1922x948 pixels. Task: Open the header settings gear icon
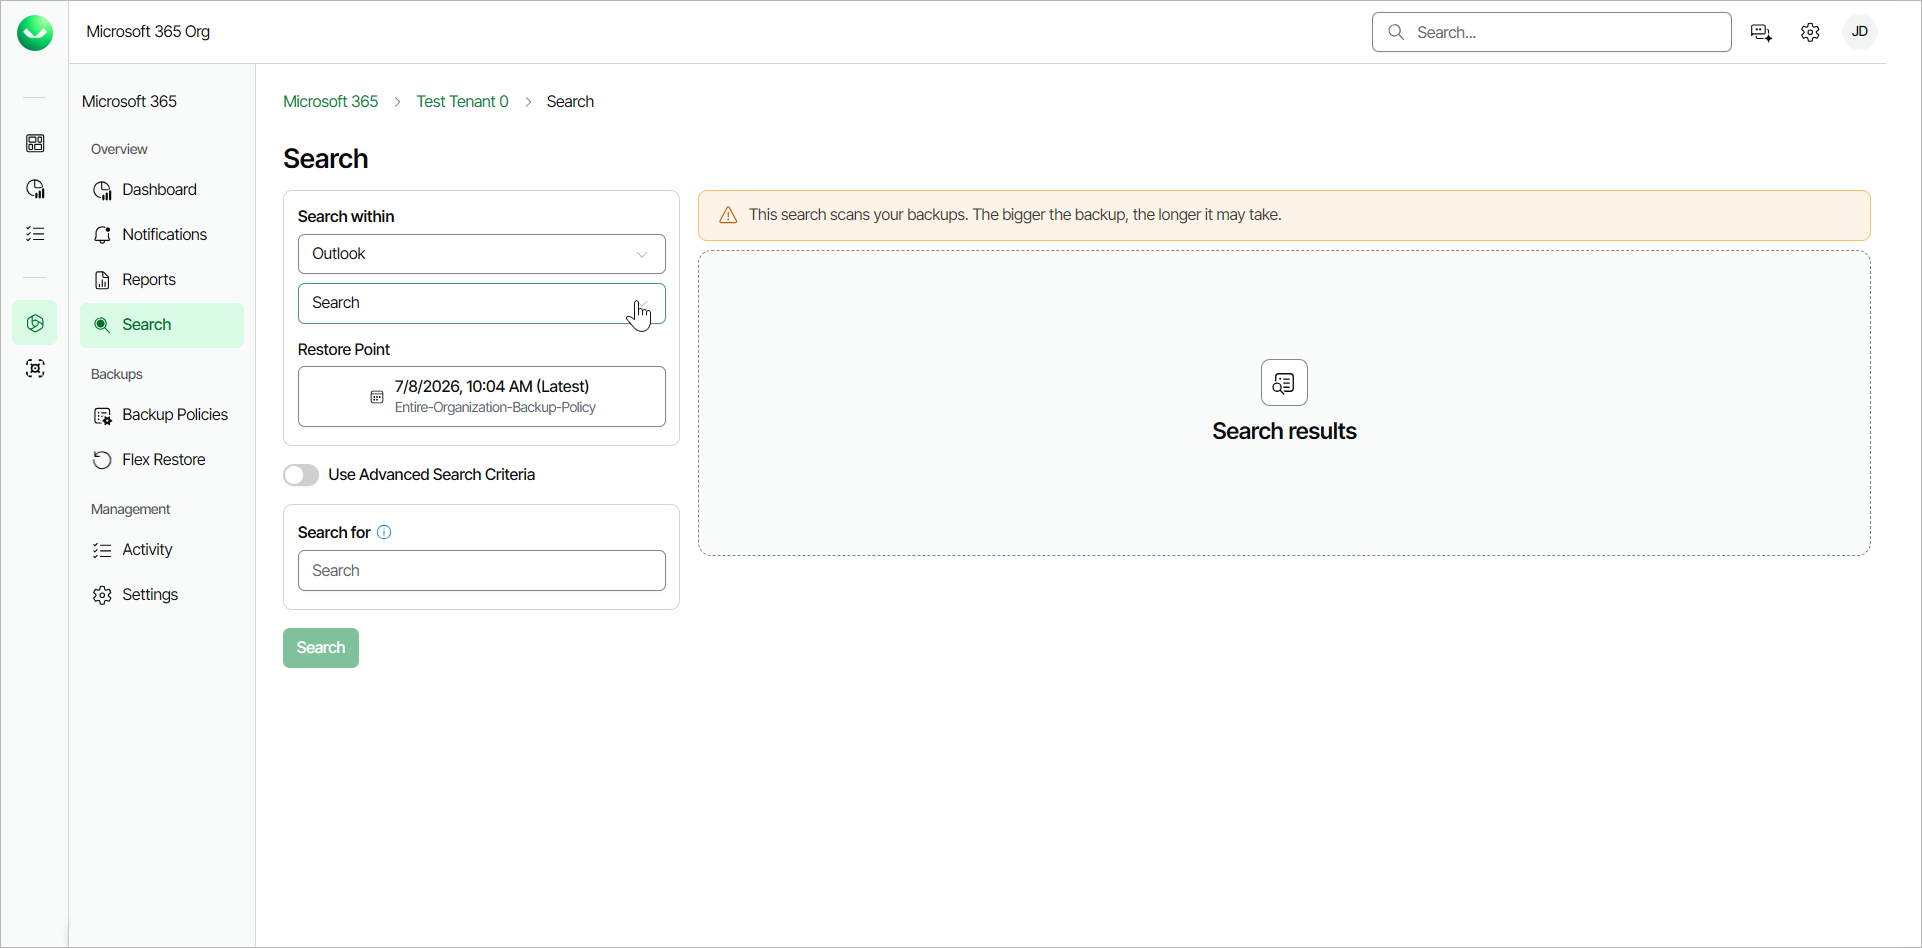tap(1810, 33)
